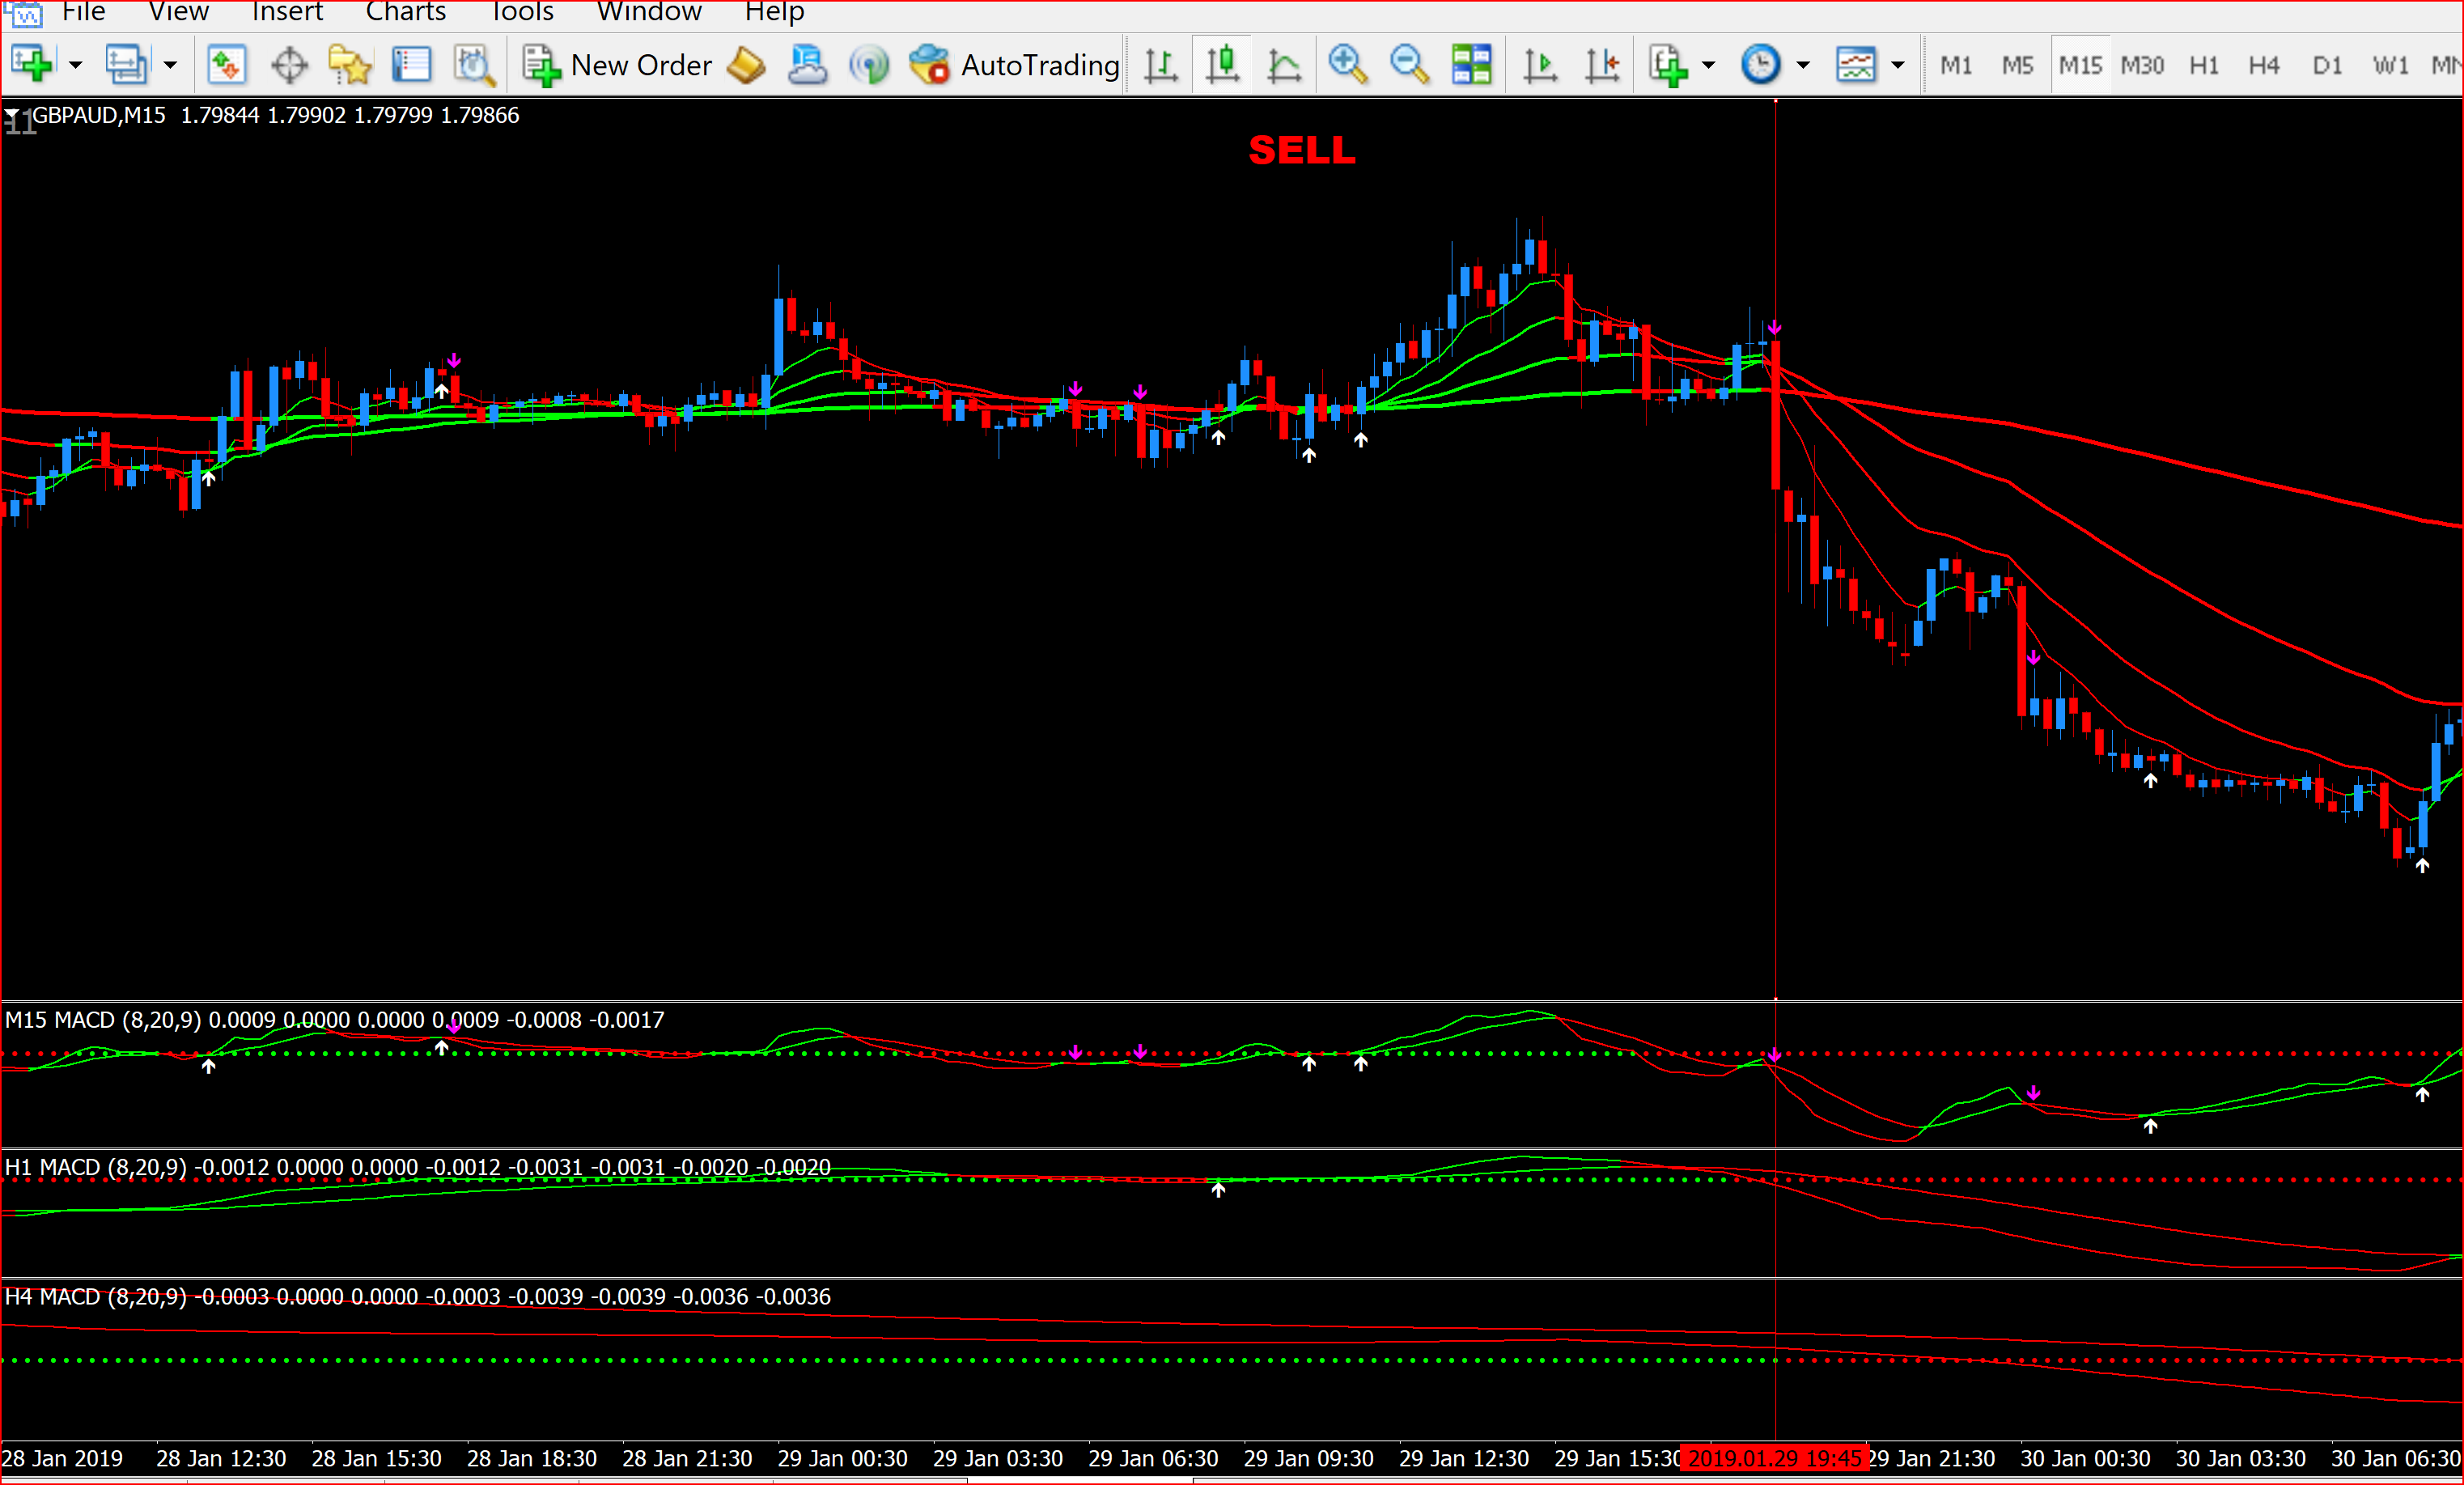Open the Navigator favorites panel
This screenshot has height=1485, width=2464.
(350, 66)
